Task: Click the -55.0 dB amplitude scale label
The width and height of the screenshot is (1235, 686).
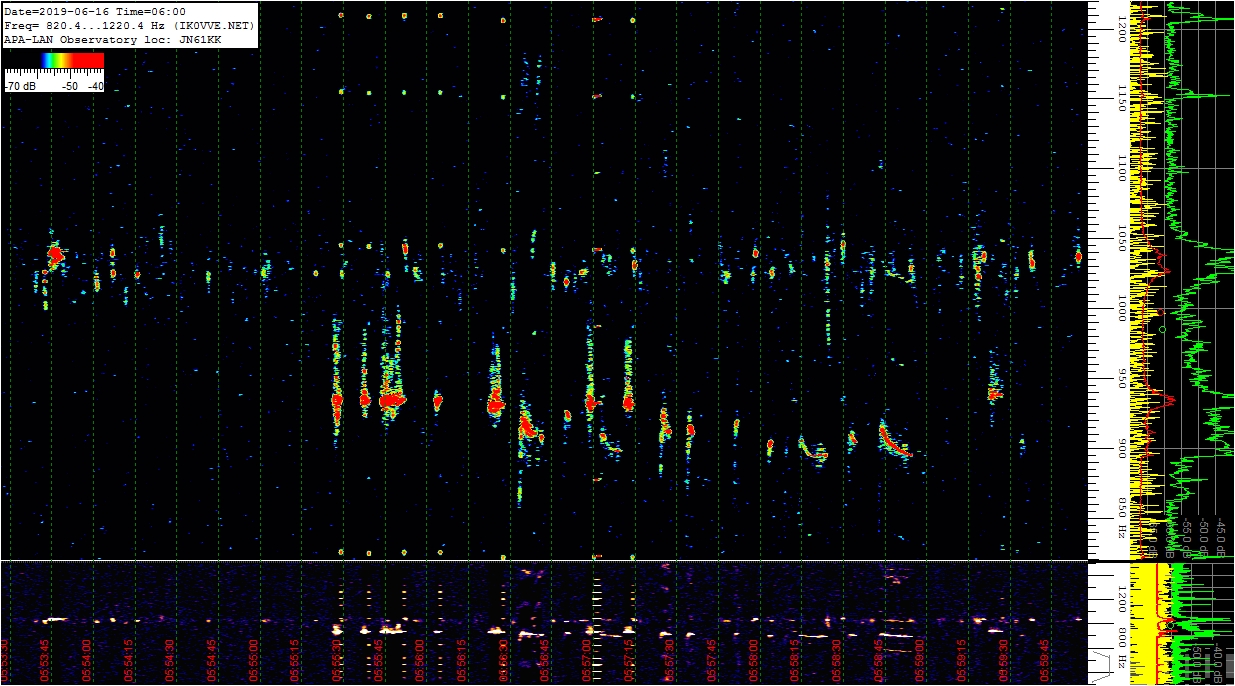Action: 1185,536
